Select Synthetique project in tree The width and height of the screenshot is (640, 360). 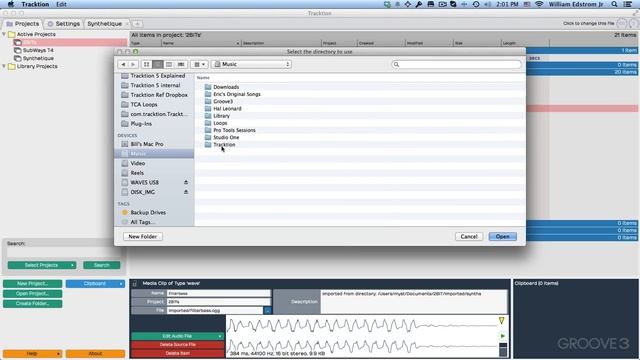tap(38, 58)
